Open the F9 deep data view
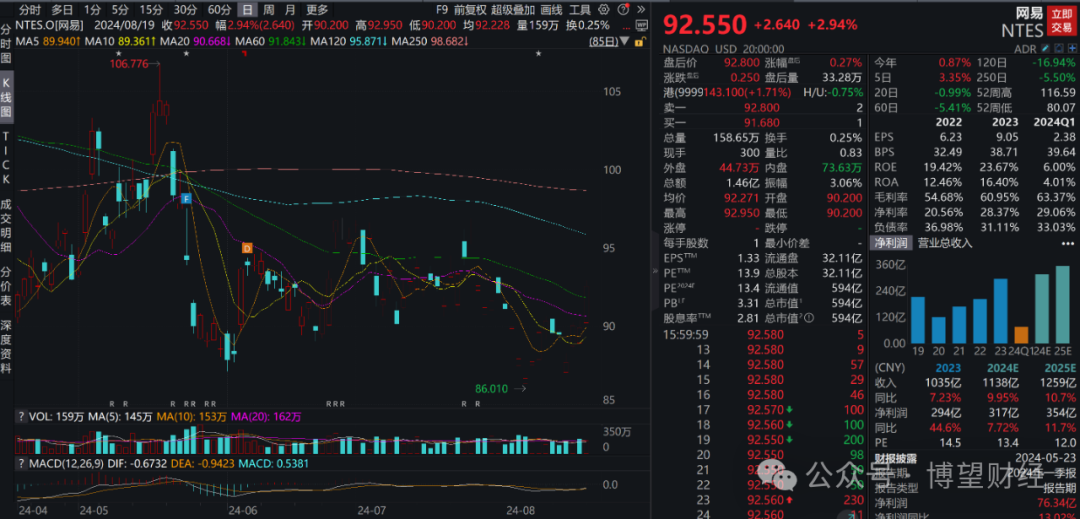 pyautogui.click(x=442, y=10)
